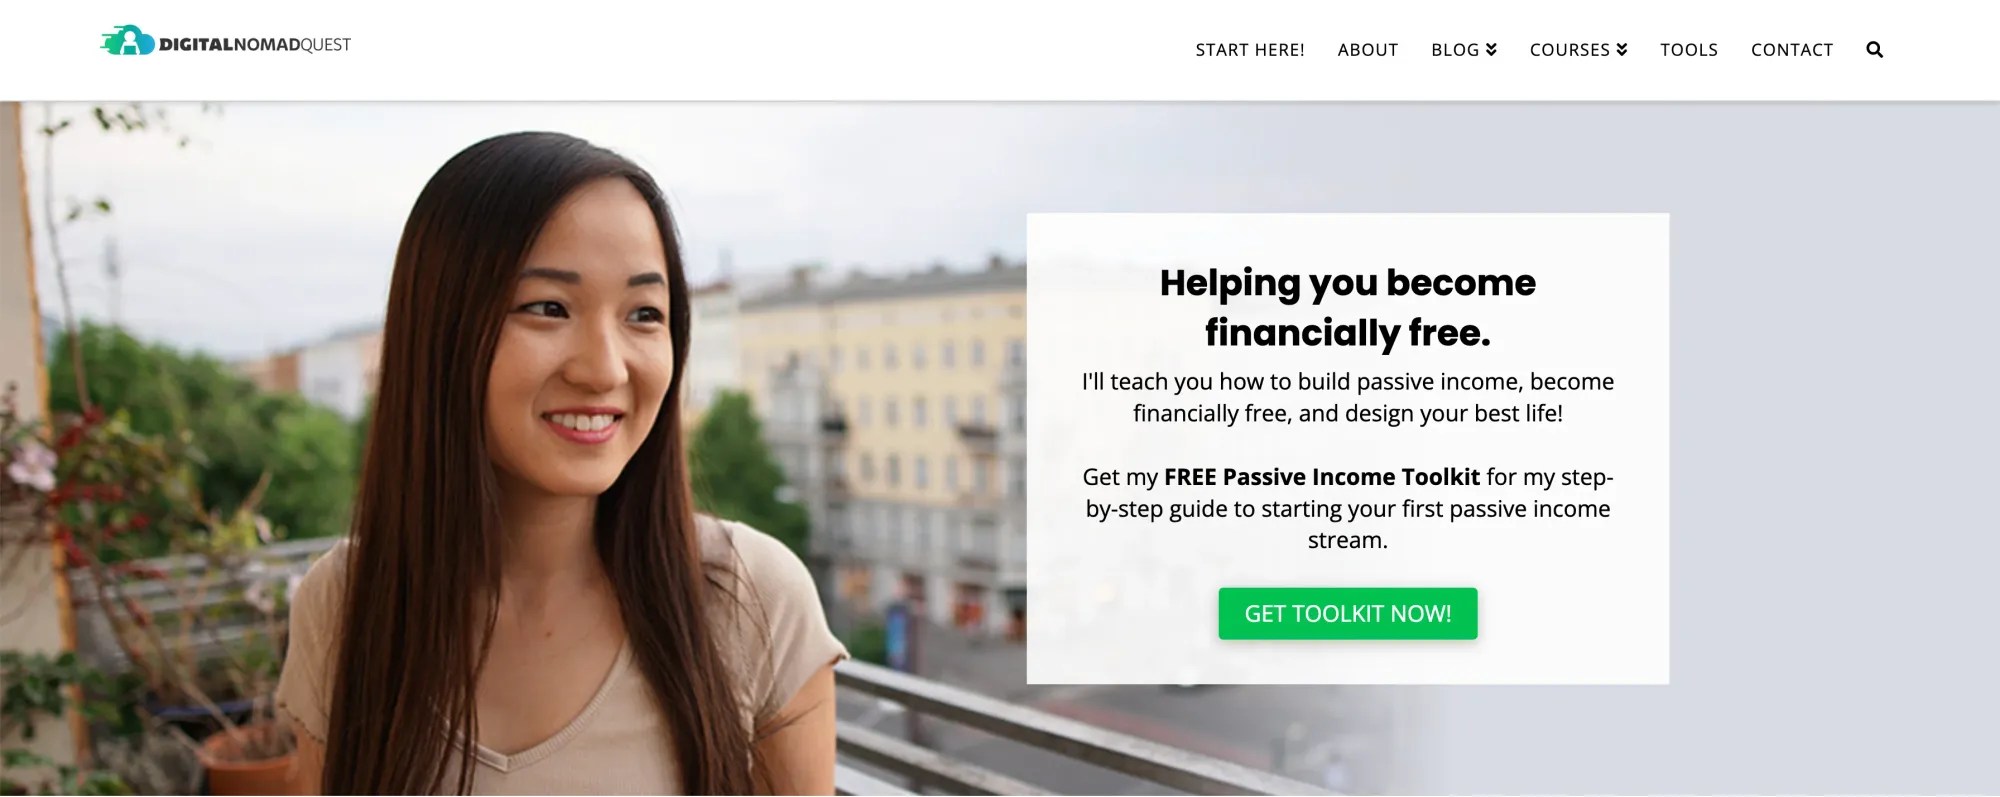Expand the Blog dropdown chevron

1491,50
